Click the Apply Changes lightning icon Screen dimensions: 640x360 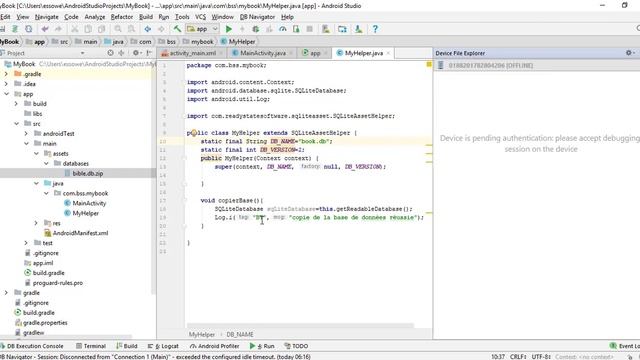coord(242,29)
